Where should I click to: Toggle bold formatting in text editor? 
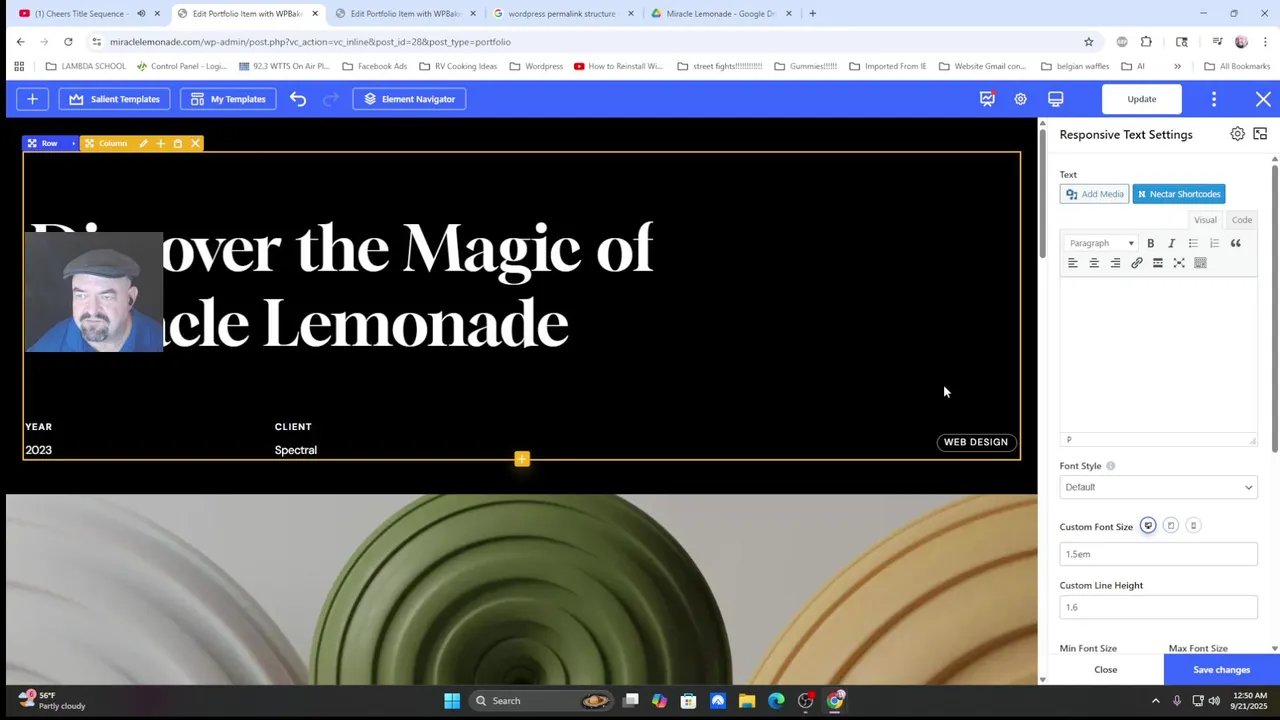pos(1150,243)
